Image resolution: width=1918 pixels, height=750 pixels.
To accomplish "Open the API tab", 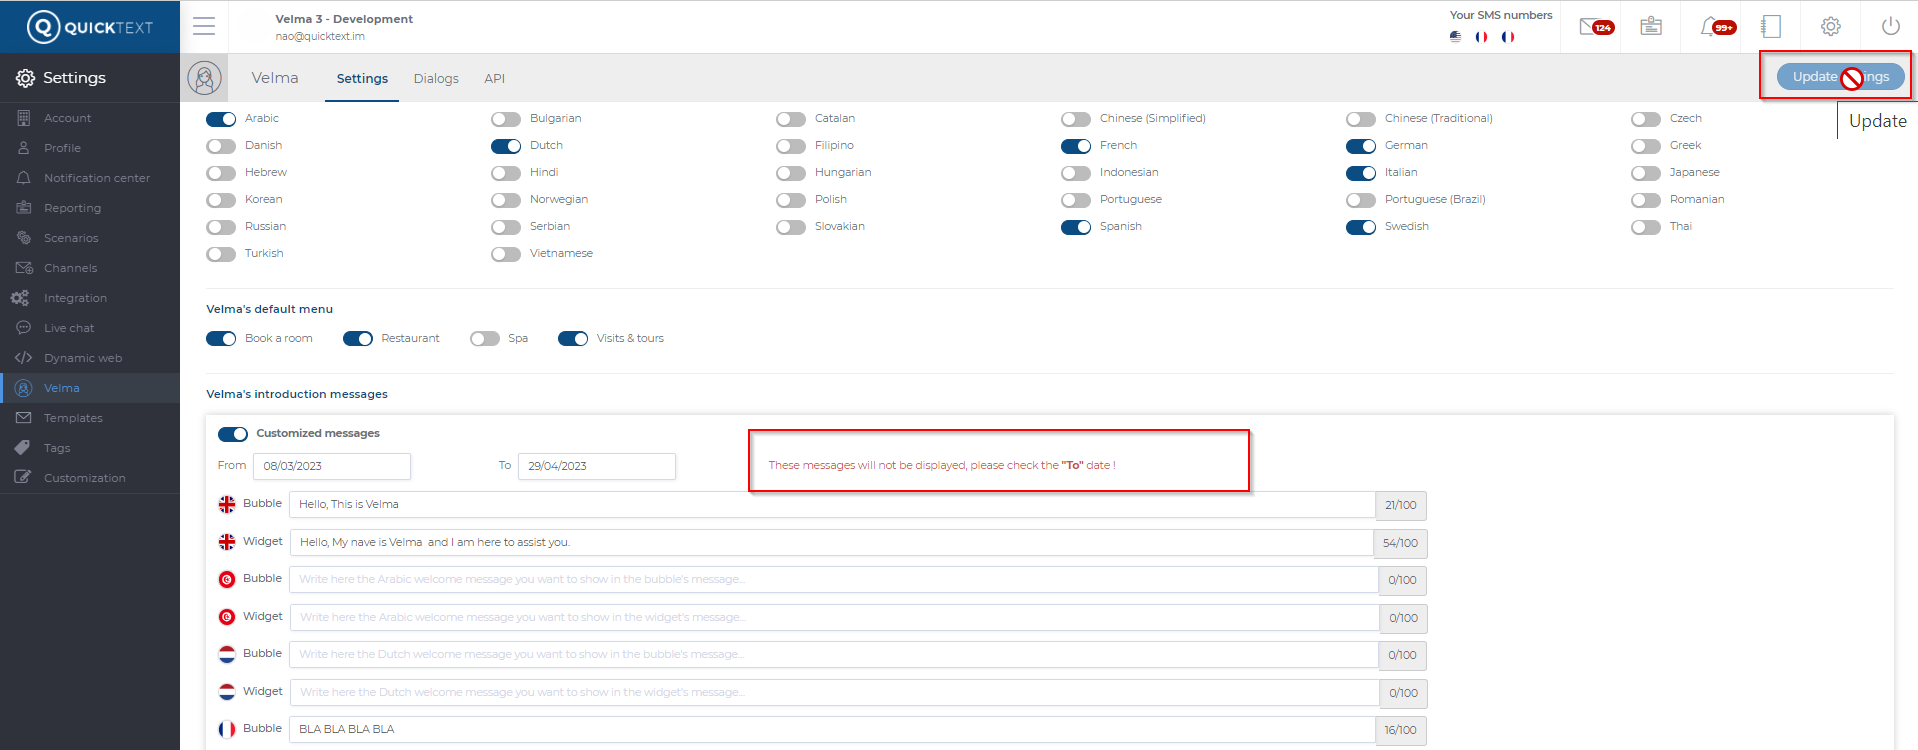I will coord(494,79).
